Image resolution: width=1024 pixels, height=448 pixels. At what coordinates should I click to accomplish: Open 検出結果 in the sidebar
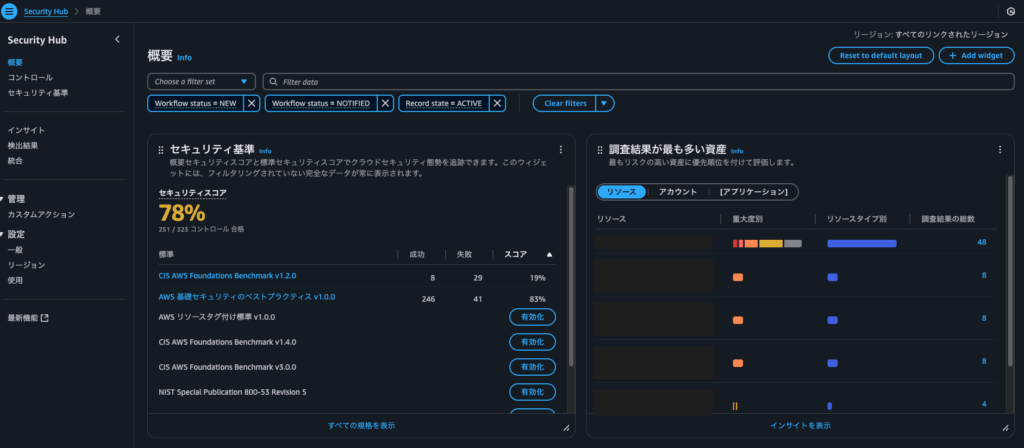[x=23, y=145]
